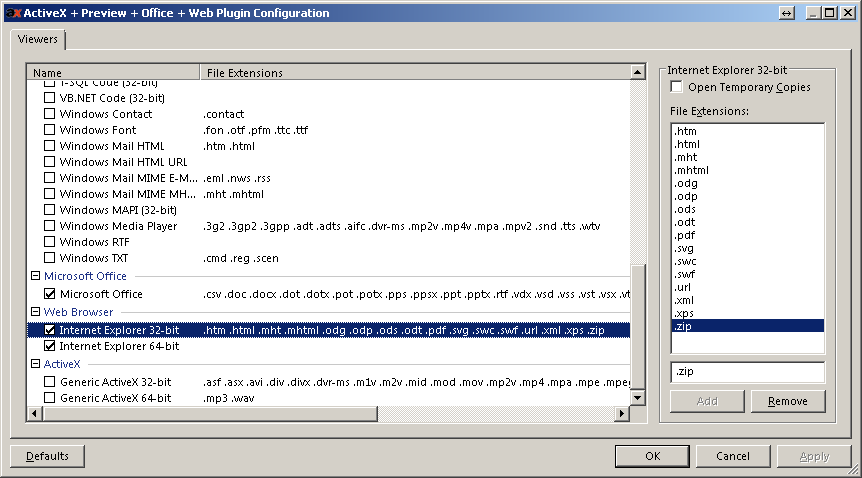This screenshot has width=862, height=478.
Task: Click the Apply button
Action: 814,456
